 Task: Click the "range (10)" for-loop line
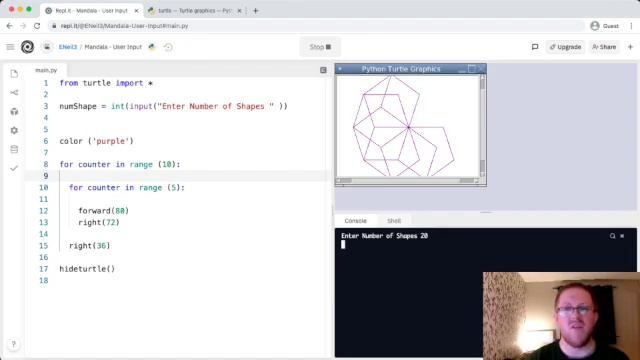tap(120, 164)
